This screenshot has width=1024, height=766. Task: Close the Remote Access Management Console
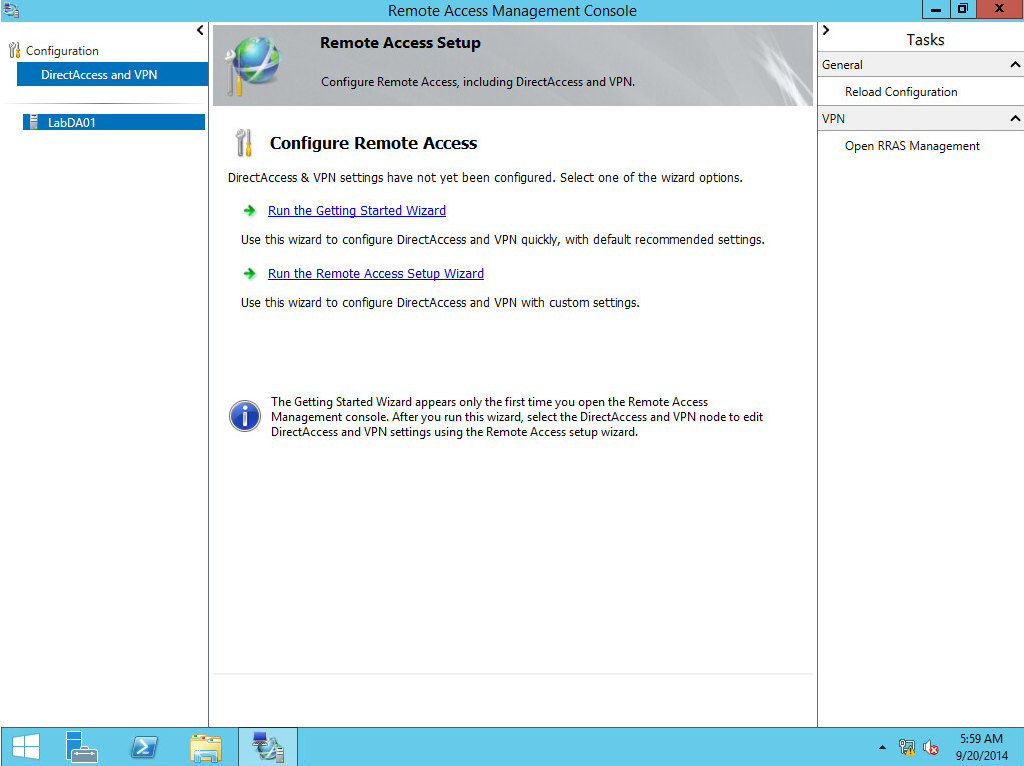point(1000,9)
